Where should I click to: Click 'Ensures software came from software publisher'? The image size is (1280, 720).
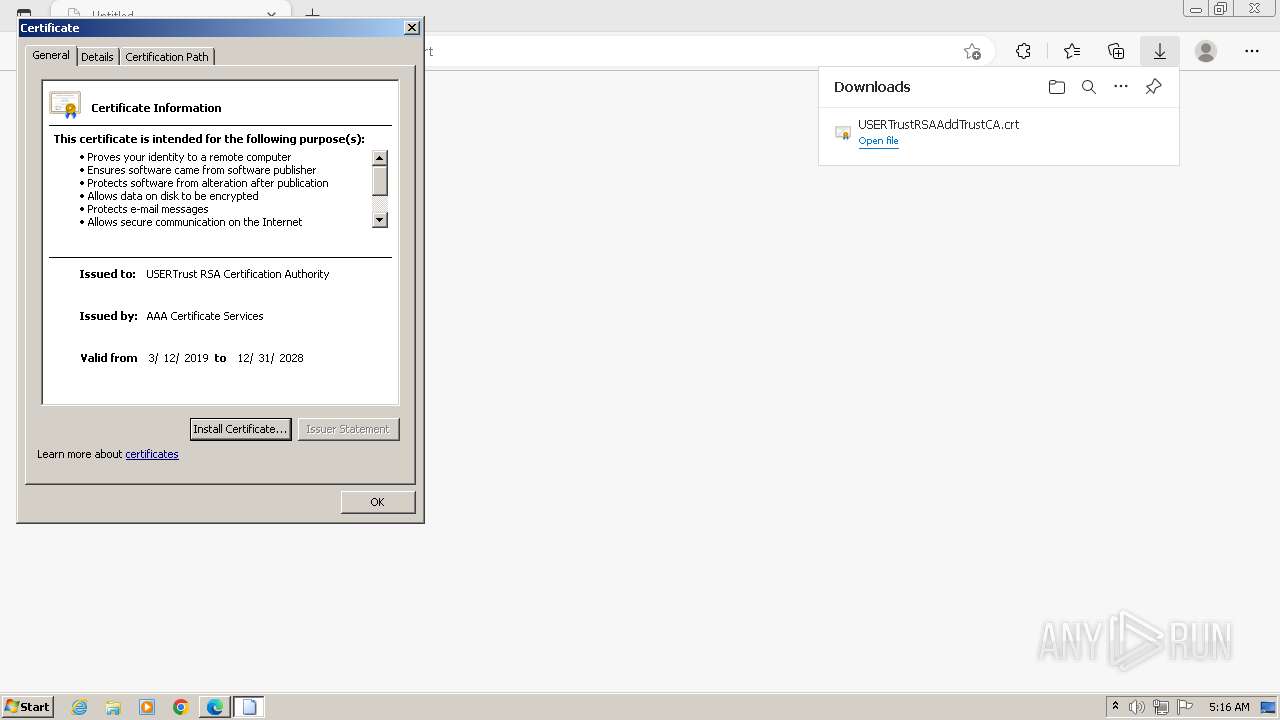pos(202,170)
